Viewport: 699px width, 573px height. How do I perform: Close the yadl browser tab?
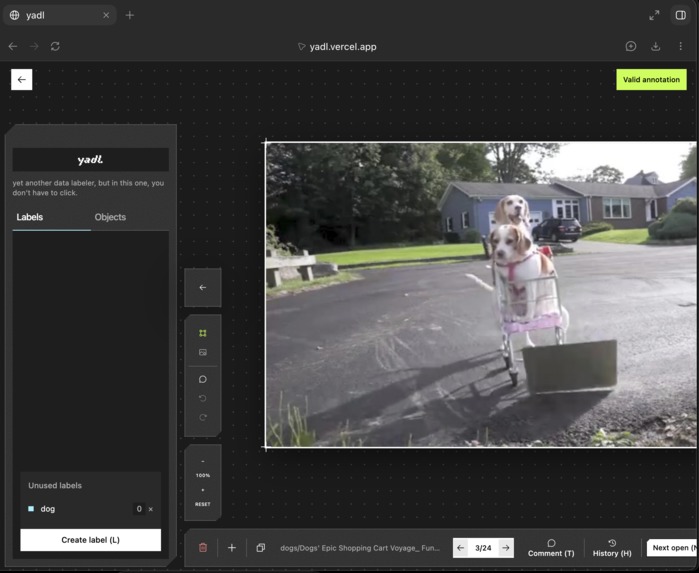click(106, 15)
